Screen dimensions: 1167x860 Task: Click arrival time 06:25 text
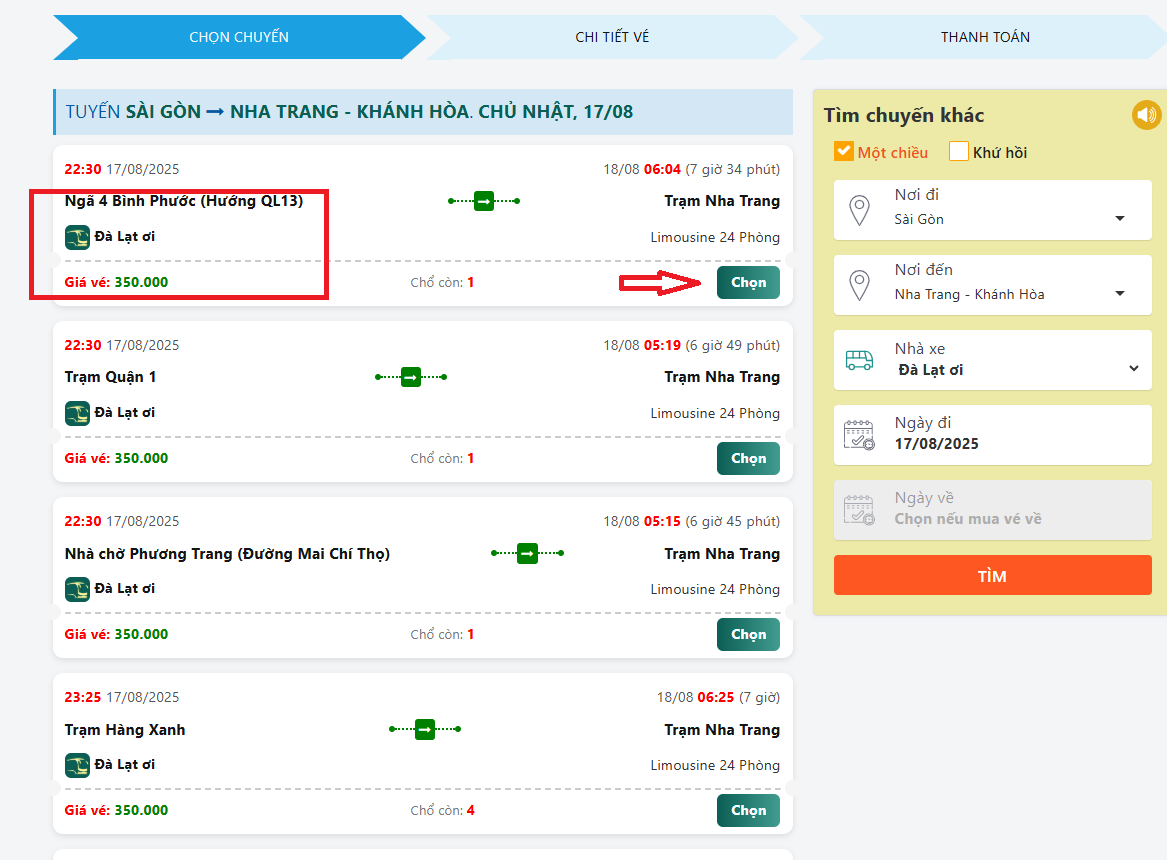716,697
